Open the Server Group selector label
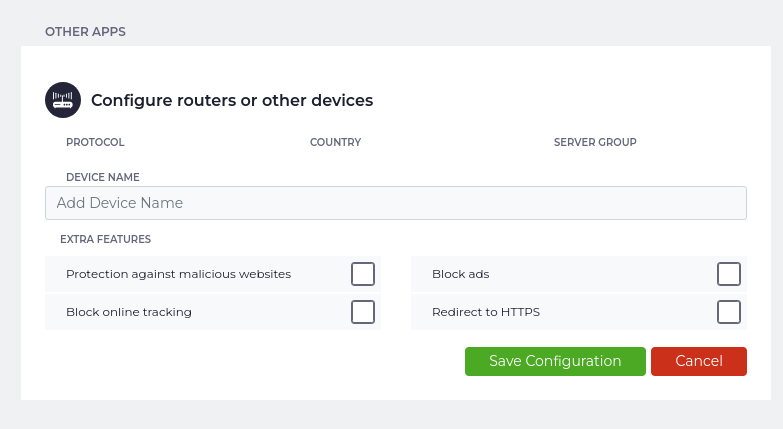The width and height of the screenshot is (783, 429). (595, 142)
